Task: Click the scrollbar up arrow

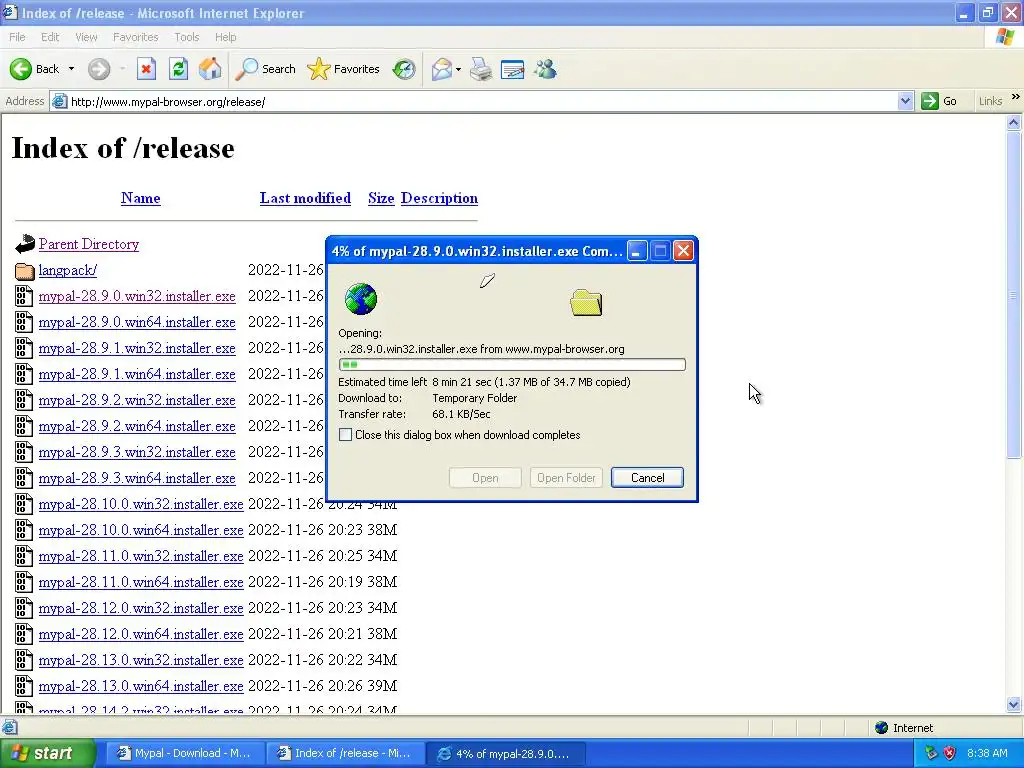Action: tap(1014, 122)
